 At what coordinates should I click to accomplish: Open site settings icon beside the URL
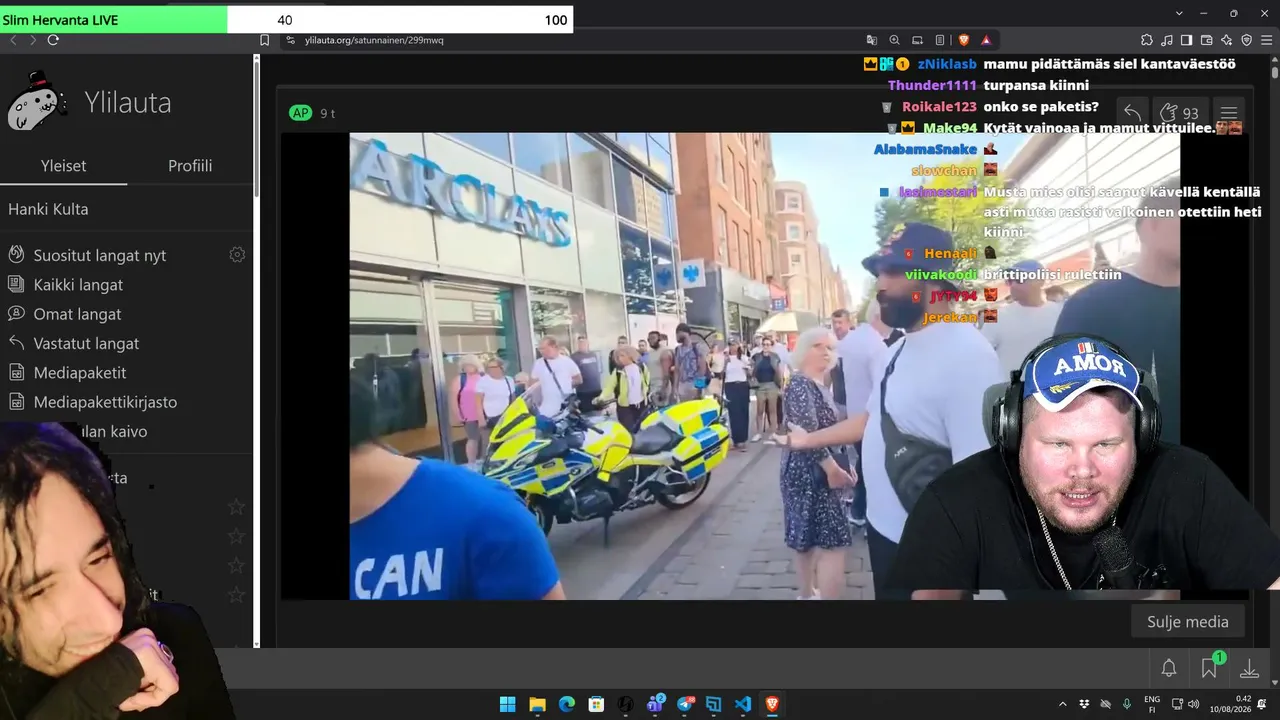click(x=290, y=40)
